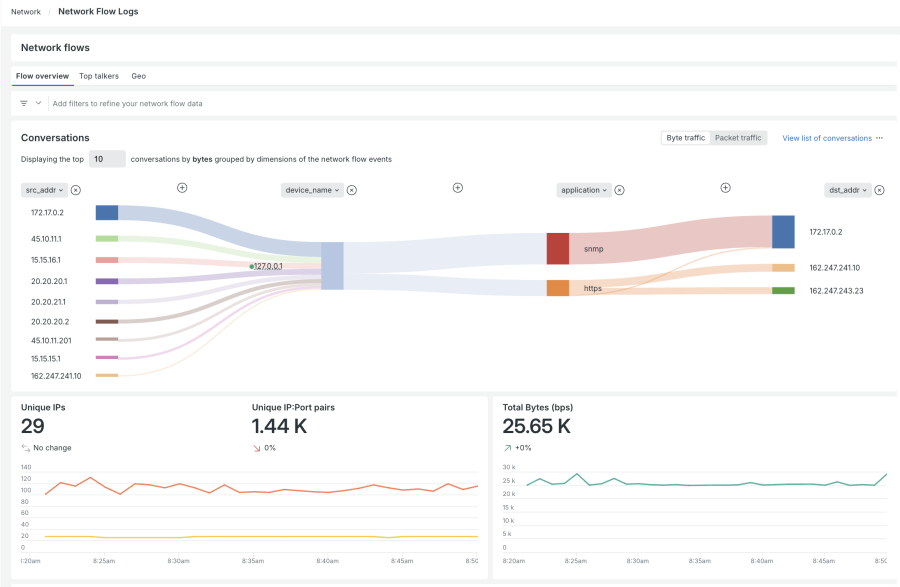Open the Top talkers tab

99,76
